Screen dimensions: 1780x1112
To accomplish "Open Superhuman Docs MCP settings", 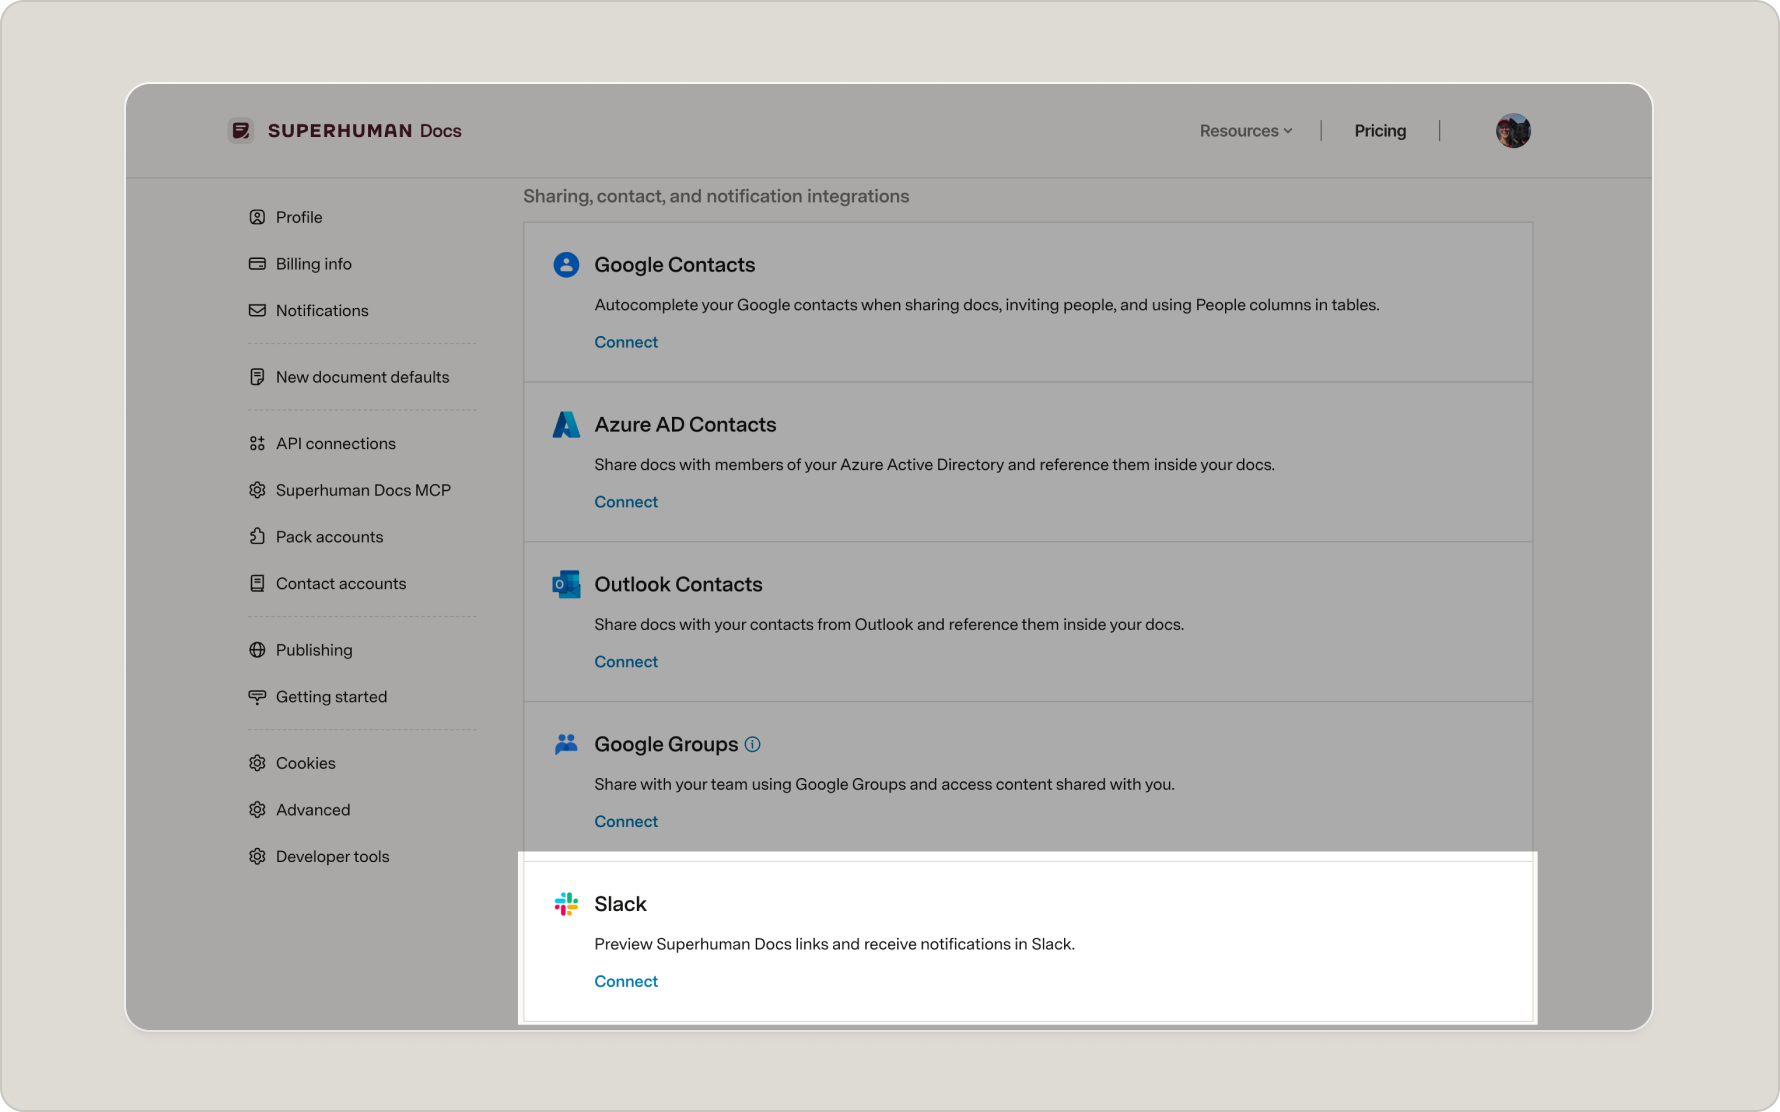I will (x=363, y=490).
